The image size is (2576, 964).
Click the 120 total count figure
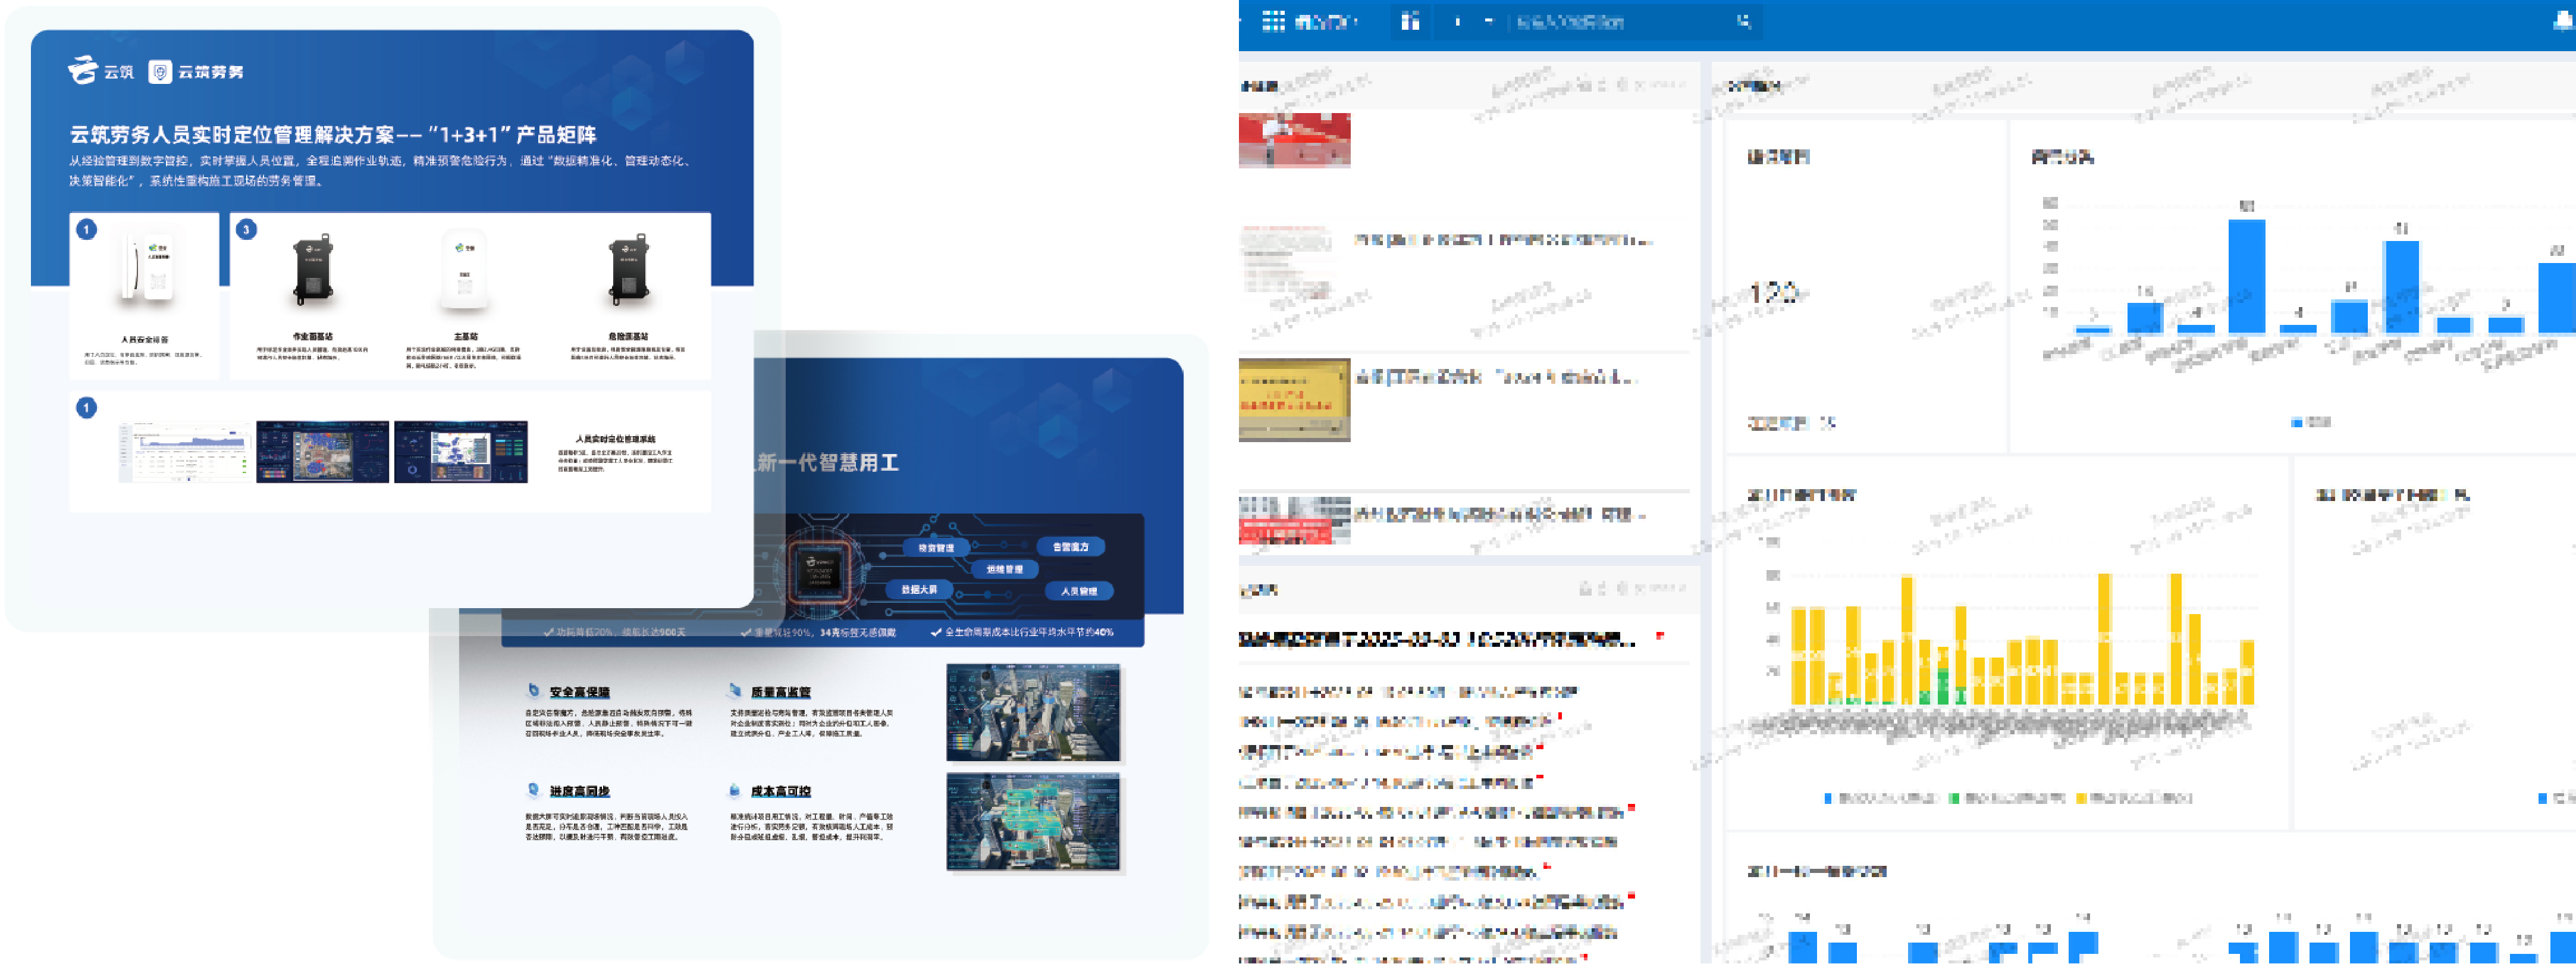point(1773,293)
